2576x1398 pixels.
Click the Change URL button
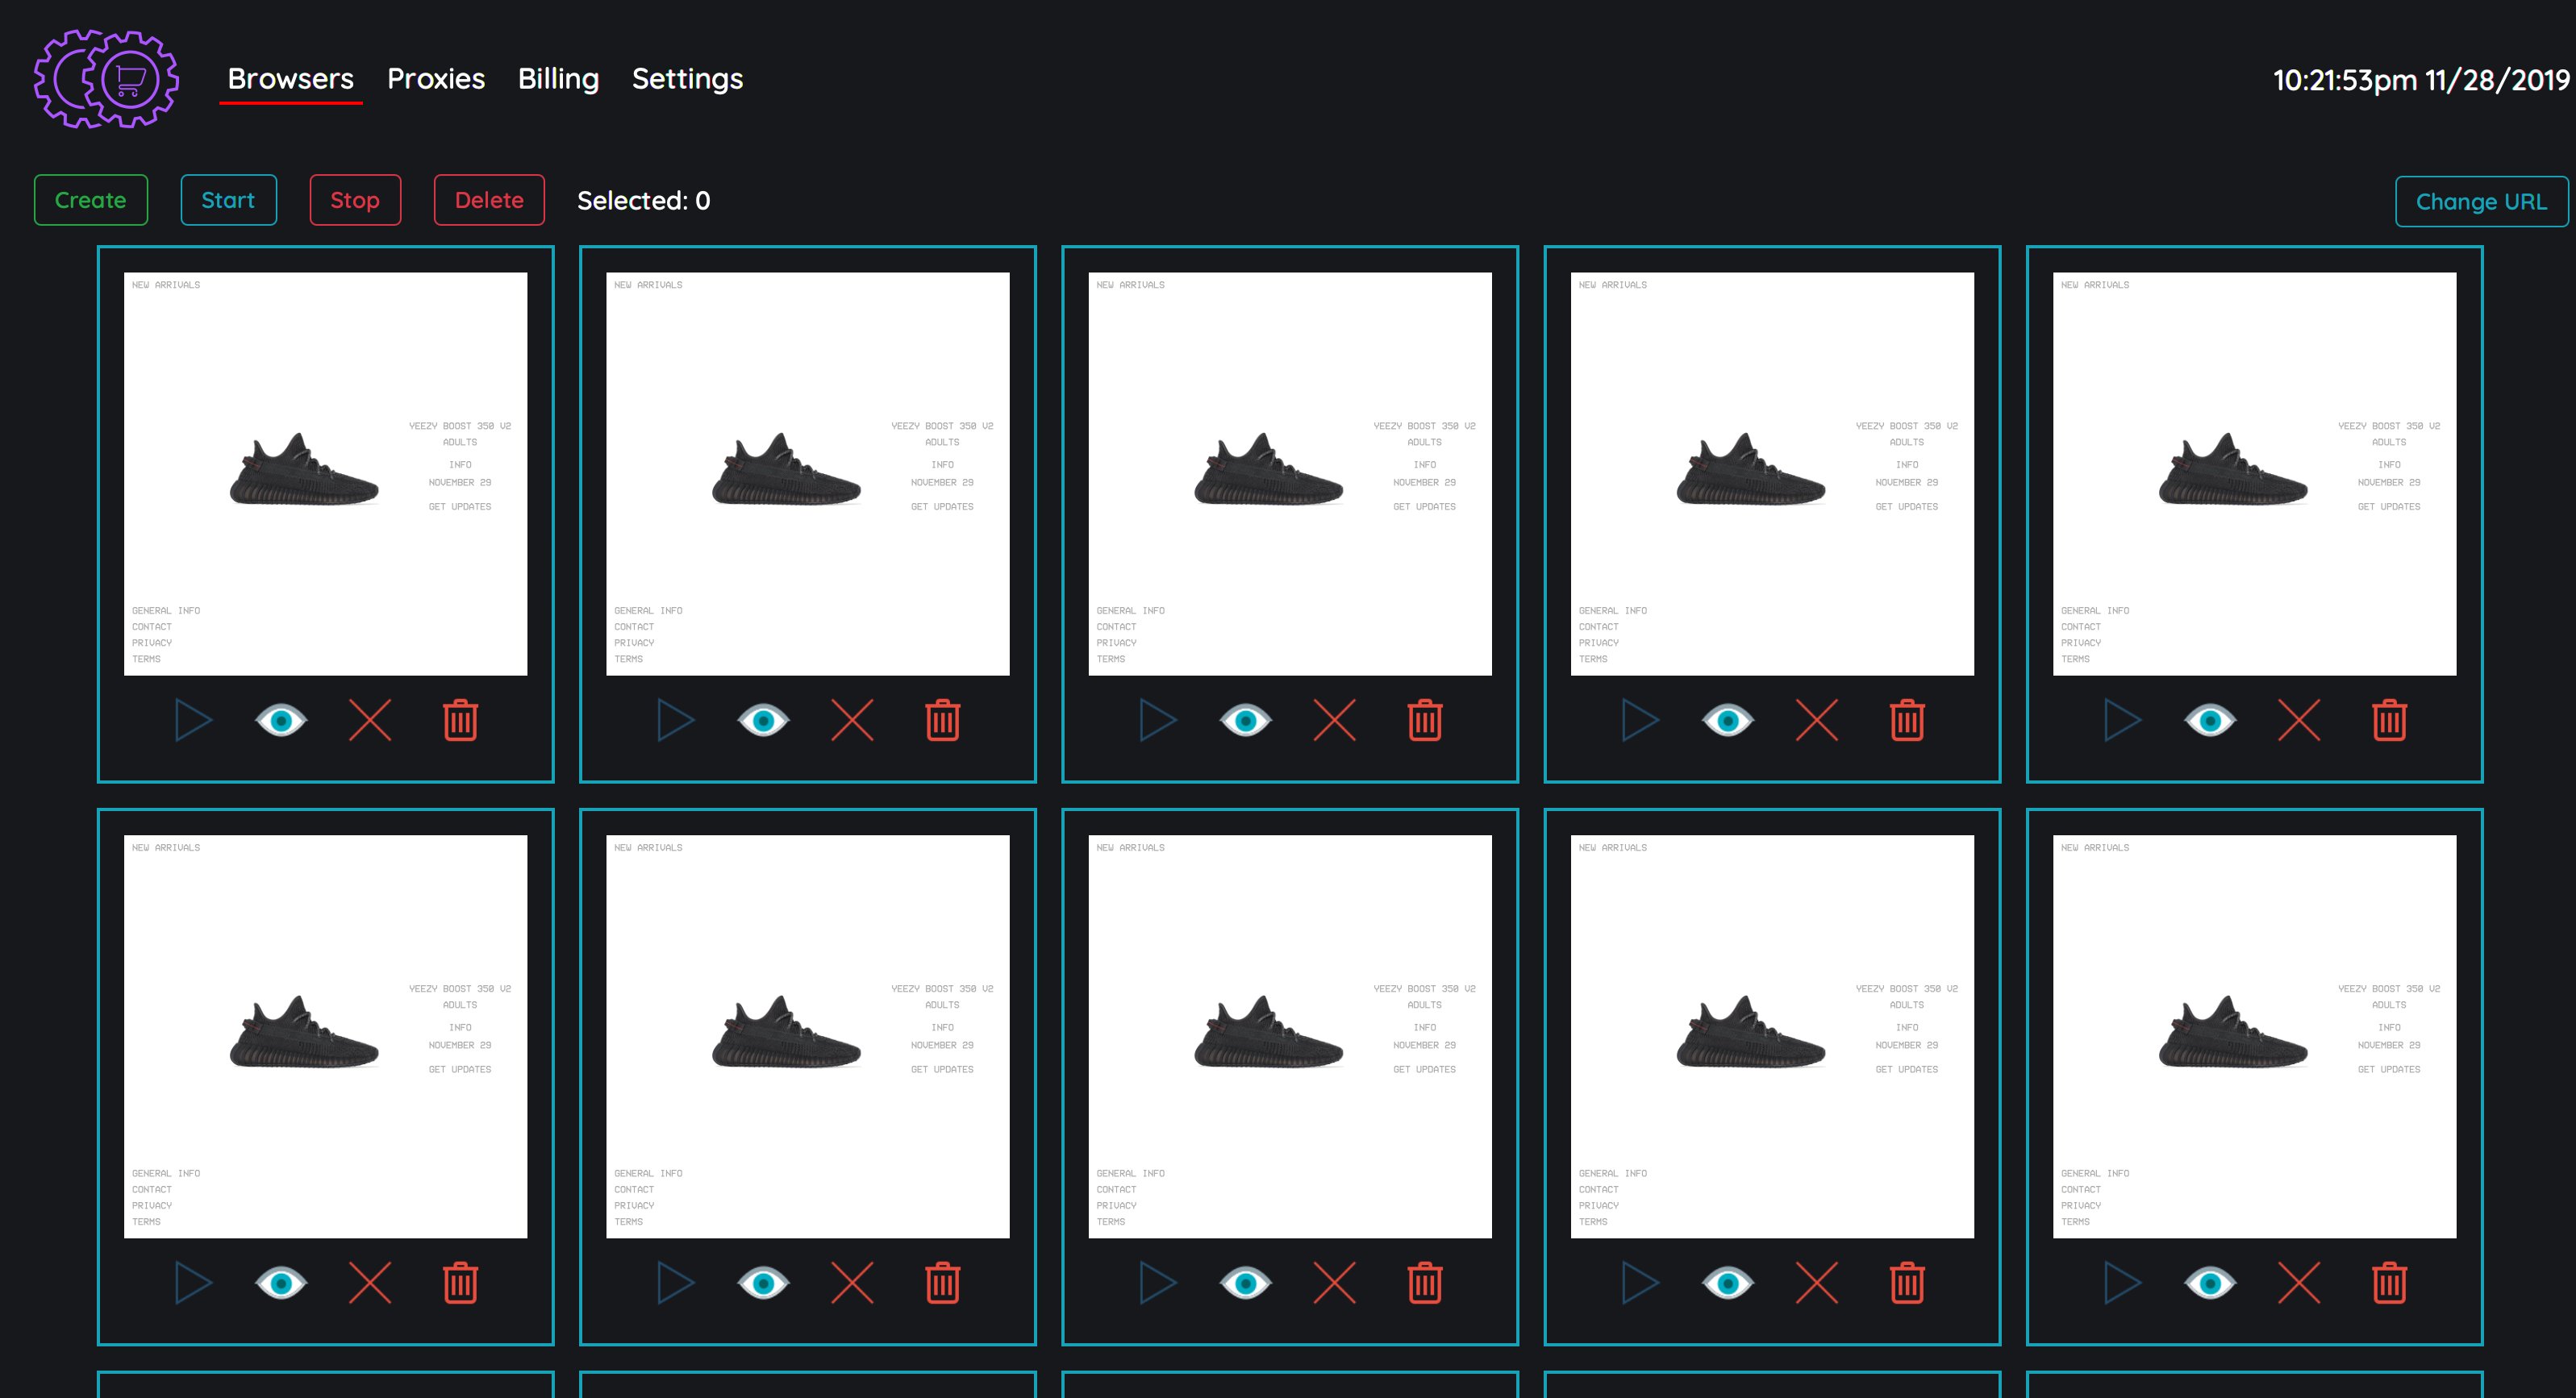point(2481,202)
